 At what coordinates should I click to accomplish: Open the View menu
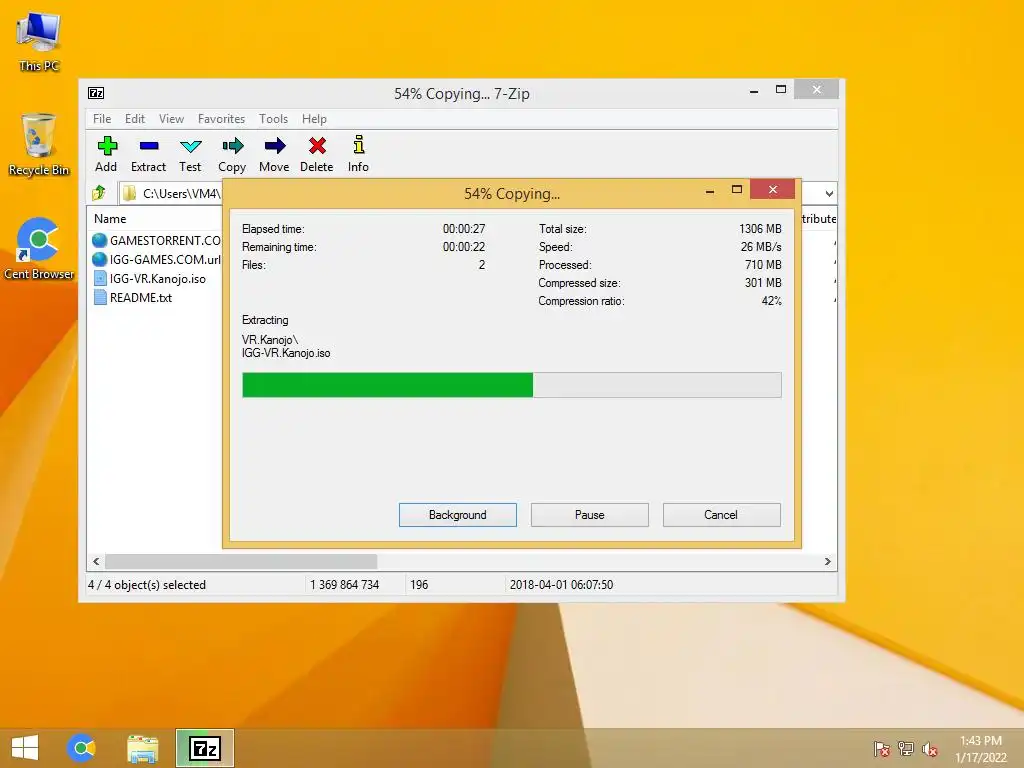(171, 119)
